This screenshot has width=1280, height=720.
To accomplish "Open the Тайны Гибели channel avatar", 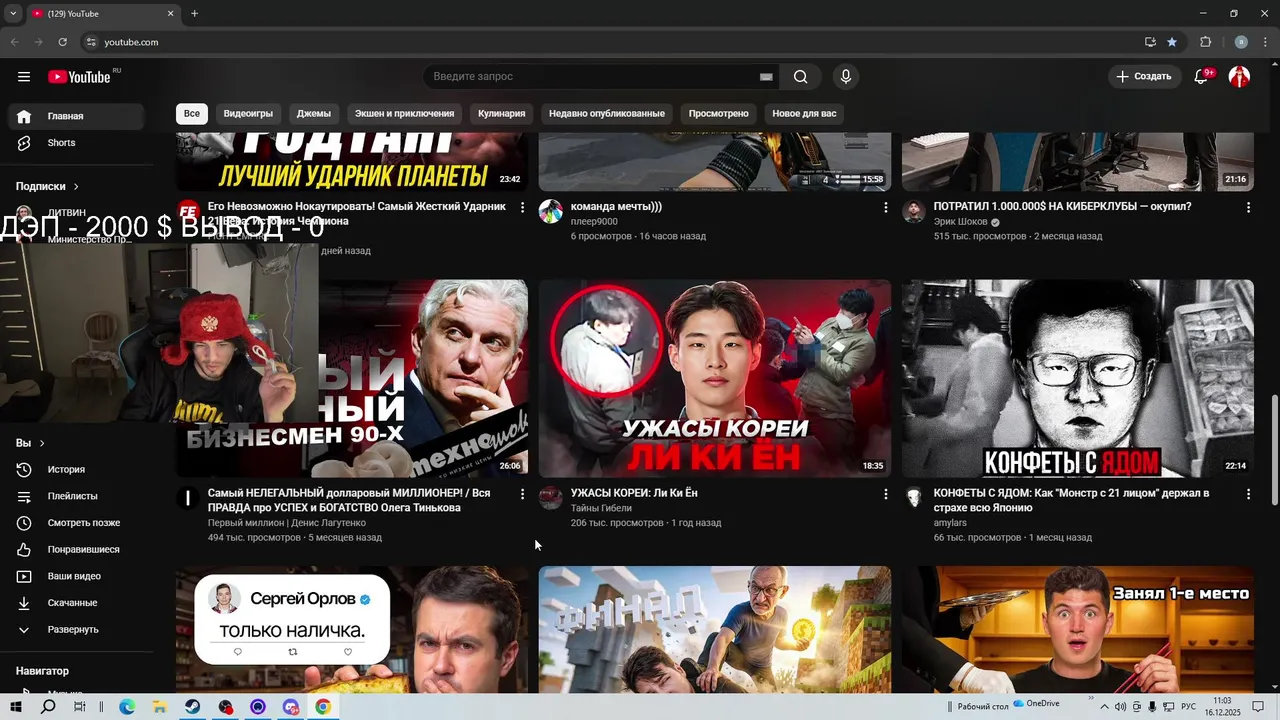I will [x=551, y=498].
